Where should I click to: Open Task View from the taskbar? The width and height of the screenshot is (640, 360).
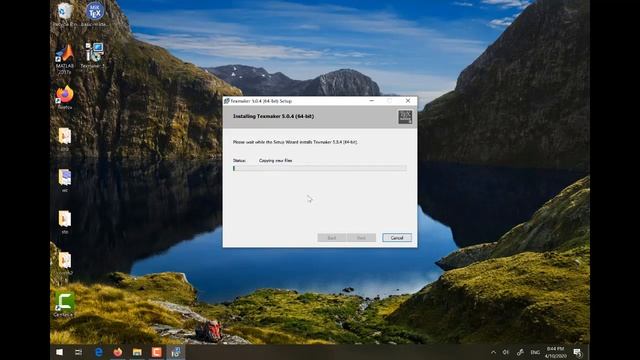[x=78, y=352]
